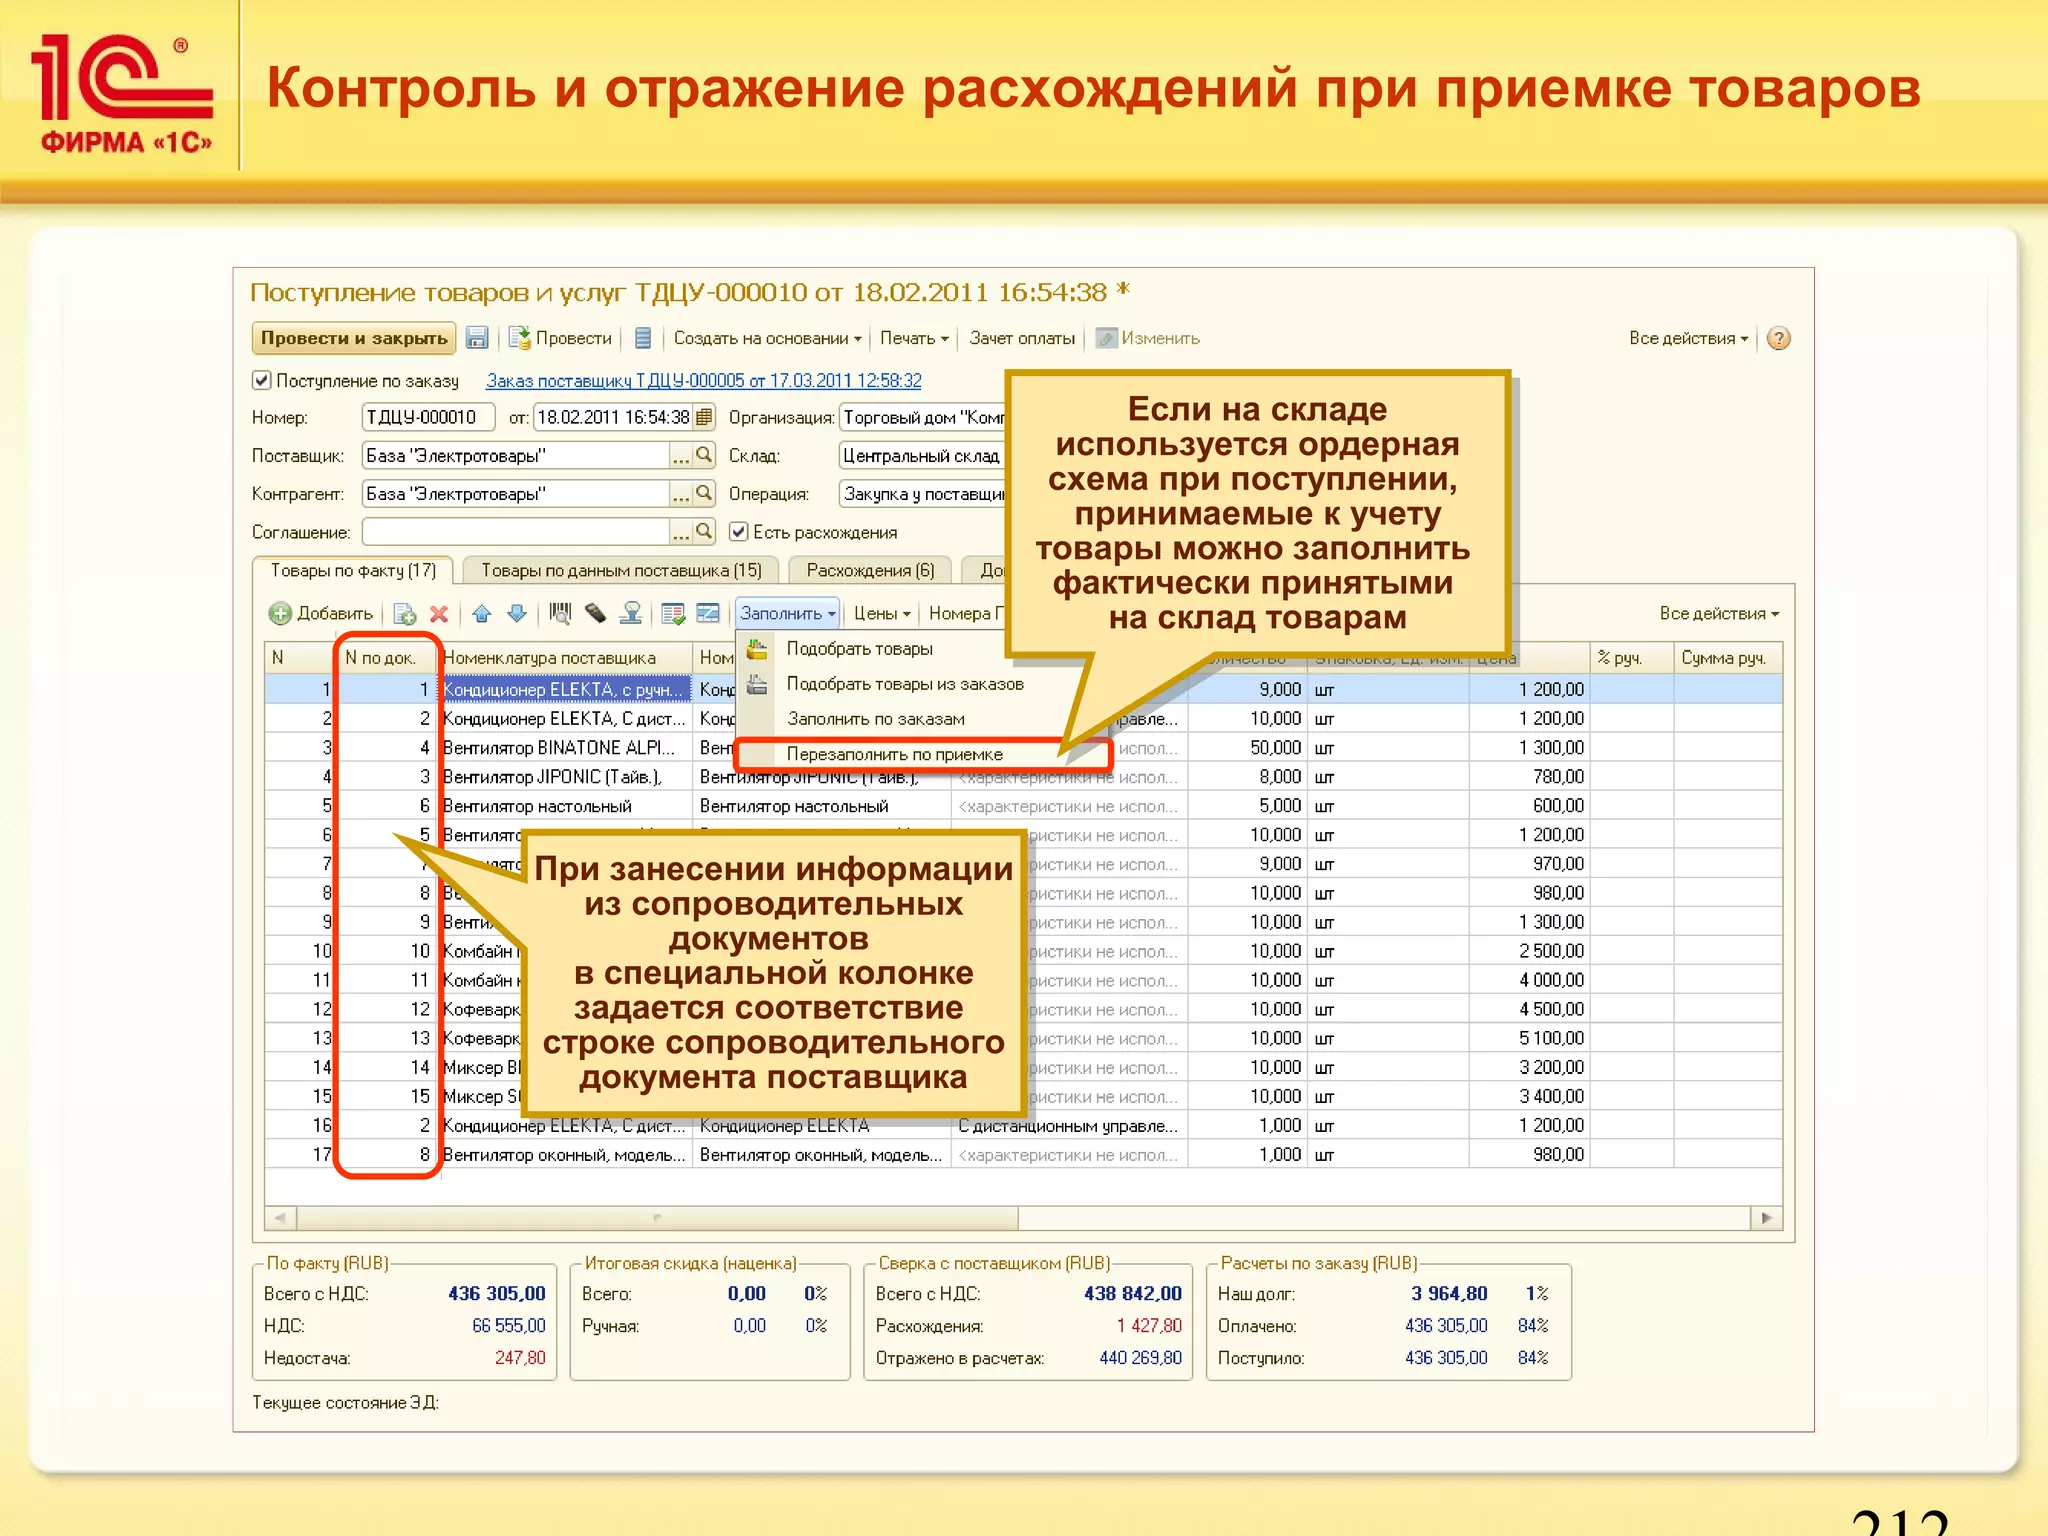
Task: Click the weighing scales icon
Action: point(630,613)
